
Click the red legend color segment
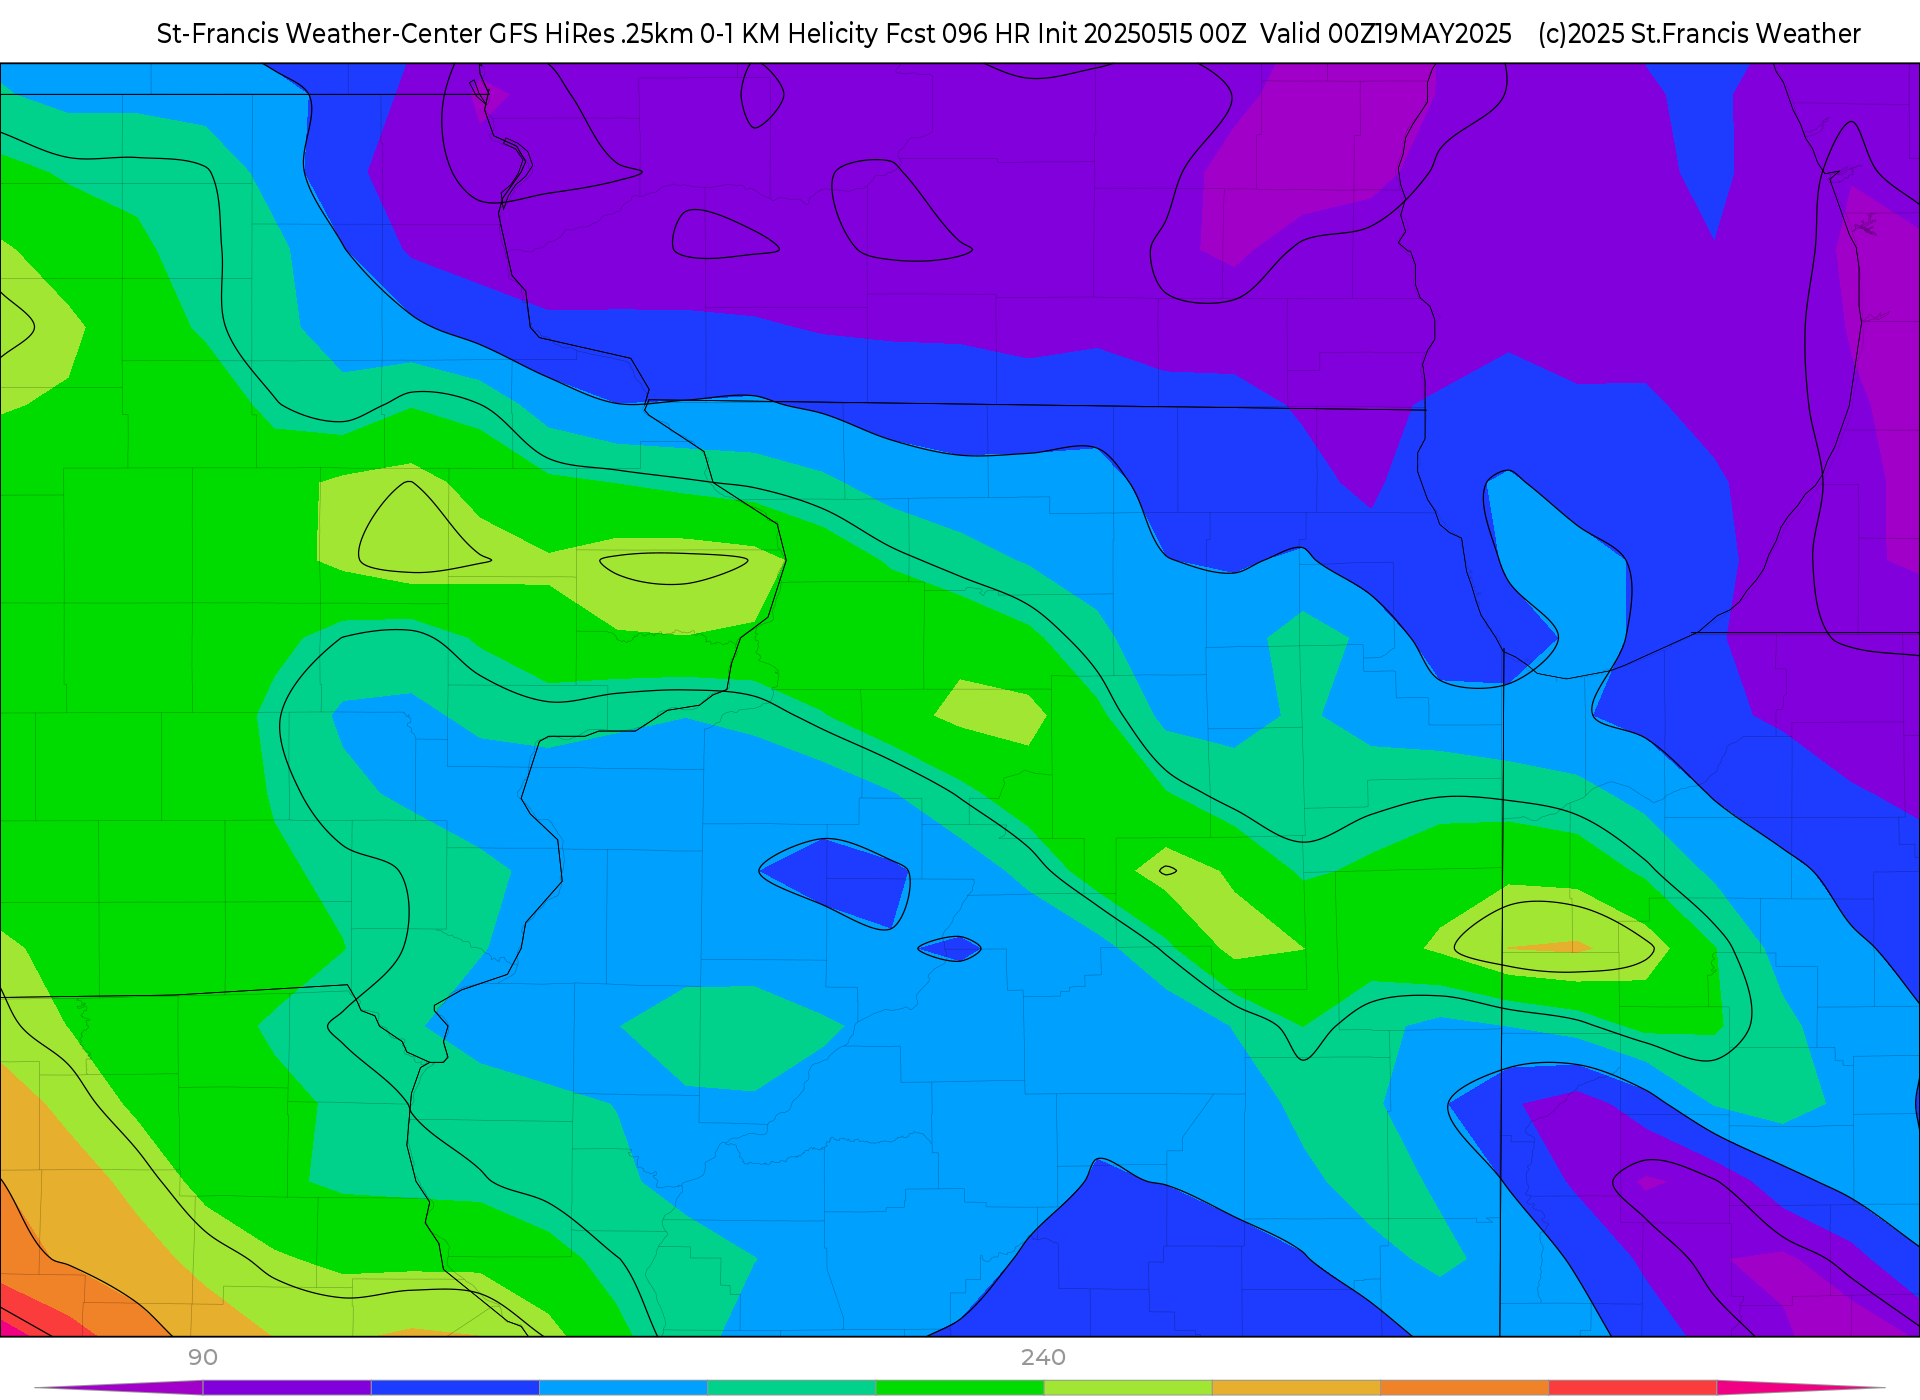coord(1632,1388)
